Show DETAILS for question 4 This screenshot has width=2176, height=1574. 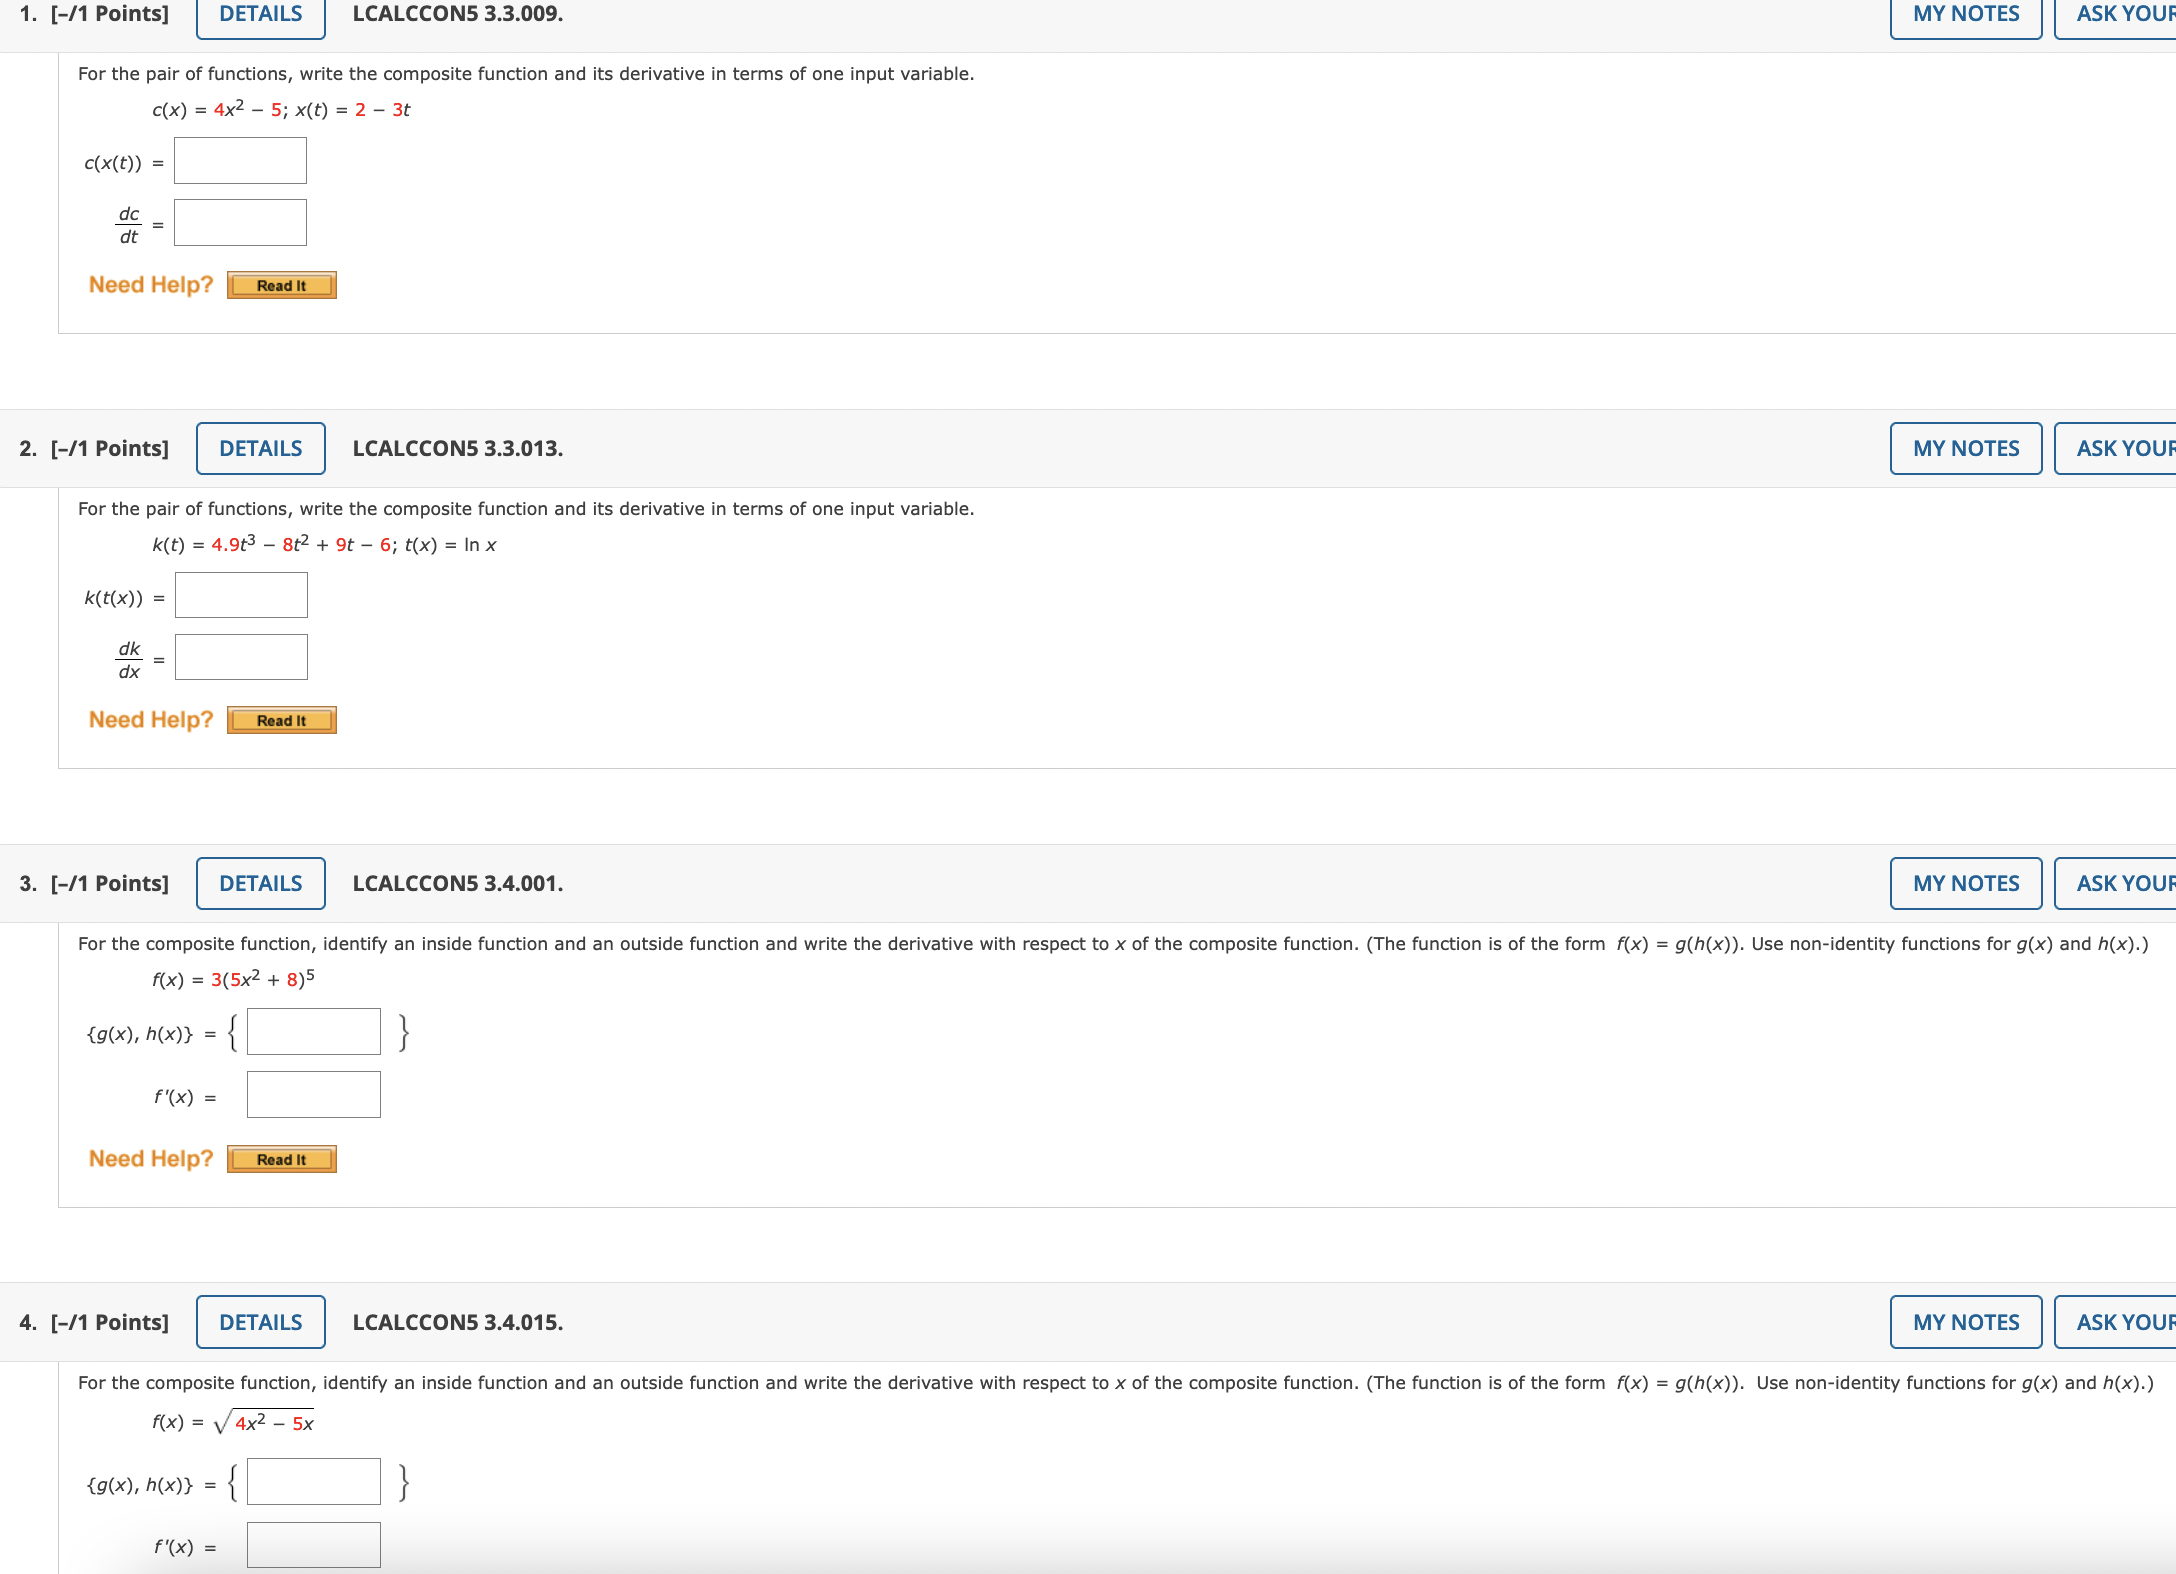click(260, 1322)
